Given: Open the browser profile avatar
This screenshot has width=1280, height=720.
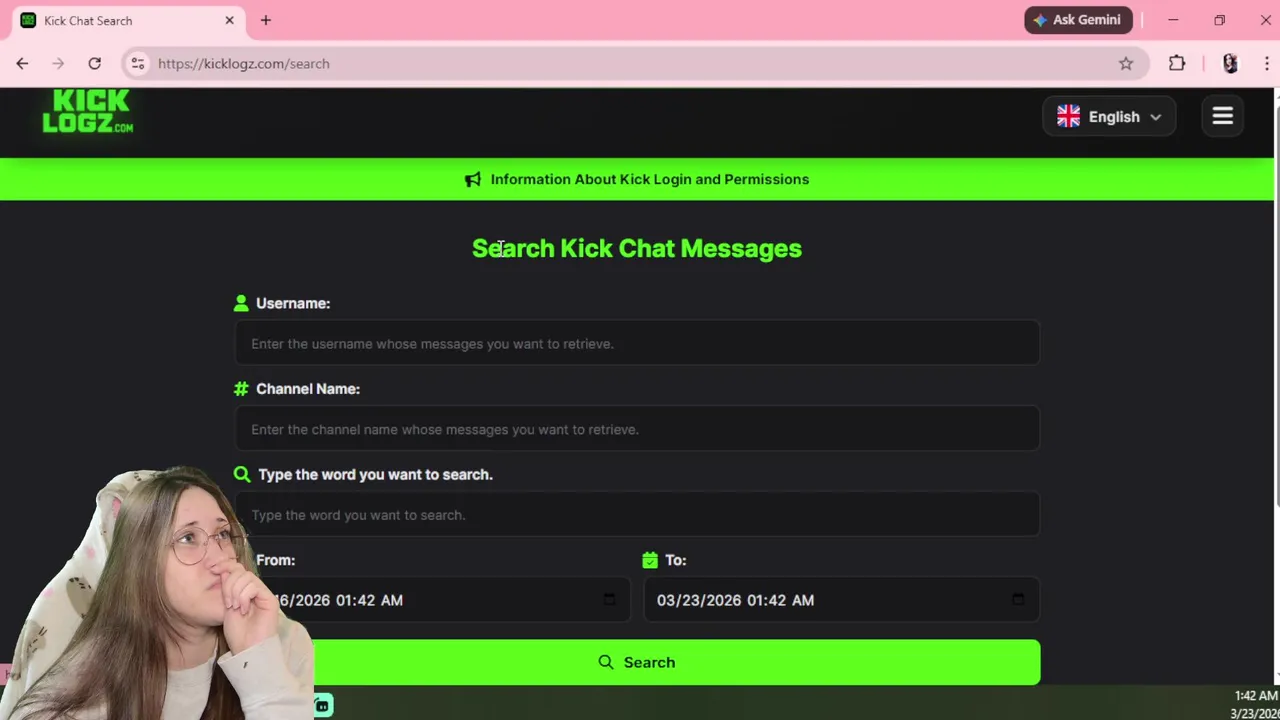Looking at the screenshot, I should 1230,63.
